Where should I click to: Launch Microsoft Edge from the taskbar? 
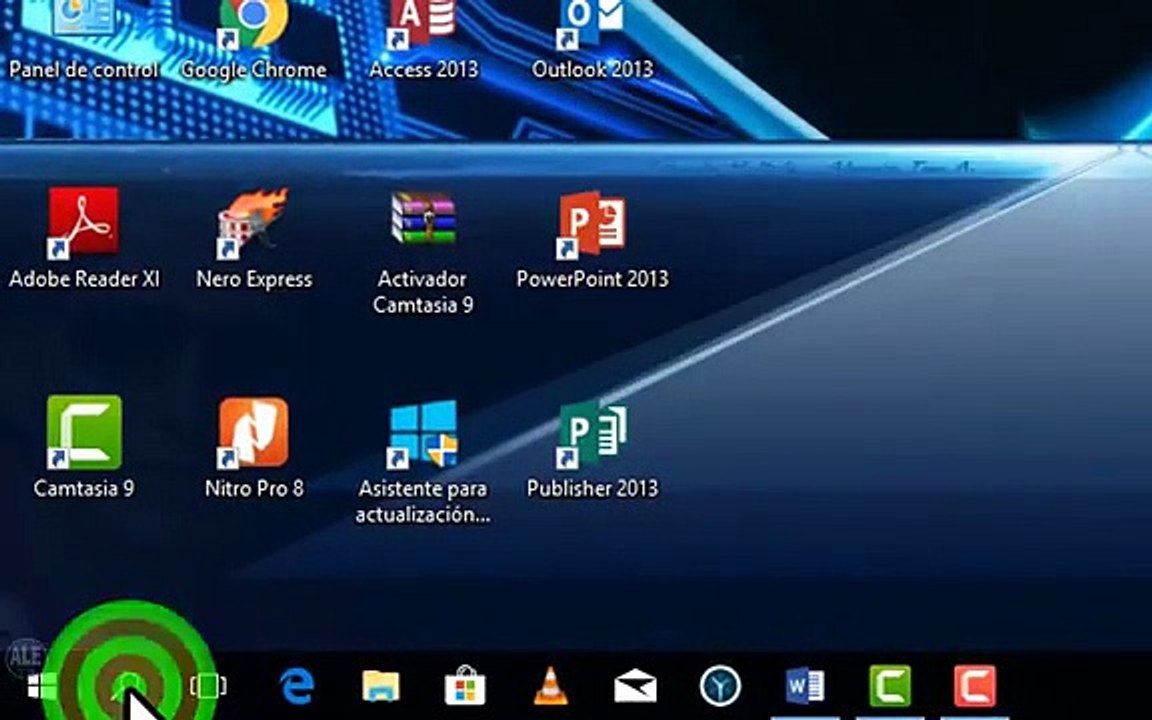pos(297,686)
